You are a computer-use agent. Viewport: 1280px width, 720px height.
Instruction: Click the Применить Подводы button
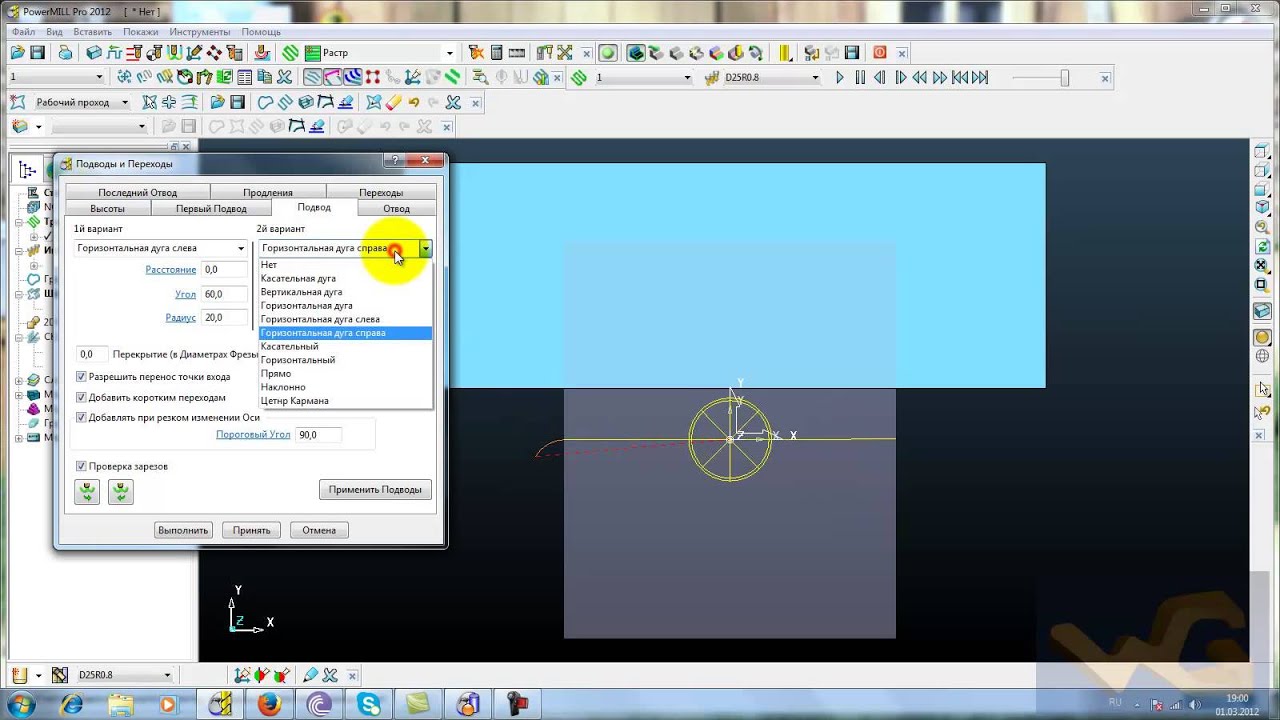coord(375,490)
